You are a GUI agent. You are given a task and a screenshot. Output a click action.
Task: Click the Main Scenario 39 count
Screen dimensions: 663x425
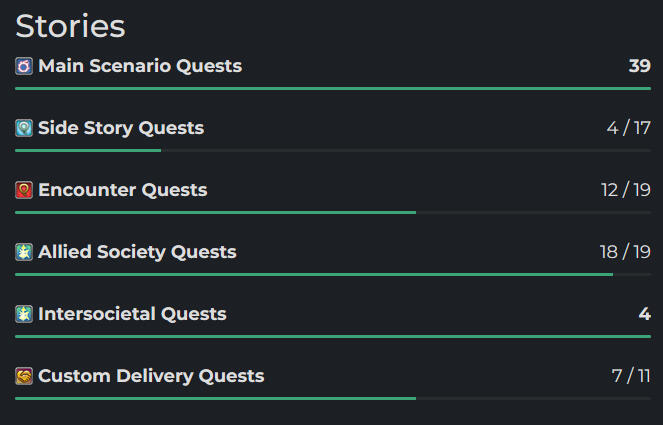639,66
